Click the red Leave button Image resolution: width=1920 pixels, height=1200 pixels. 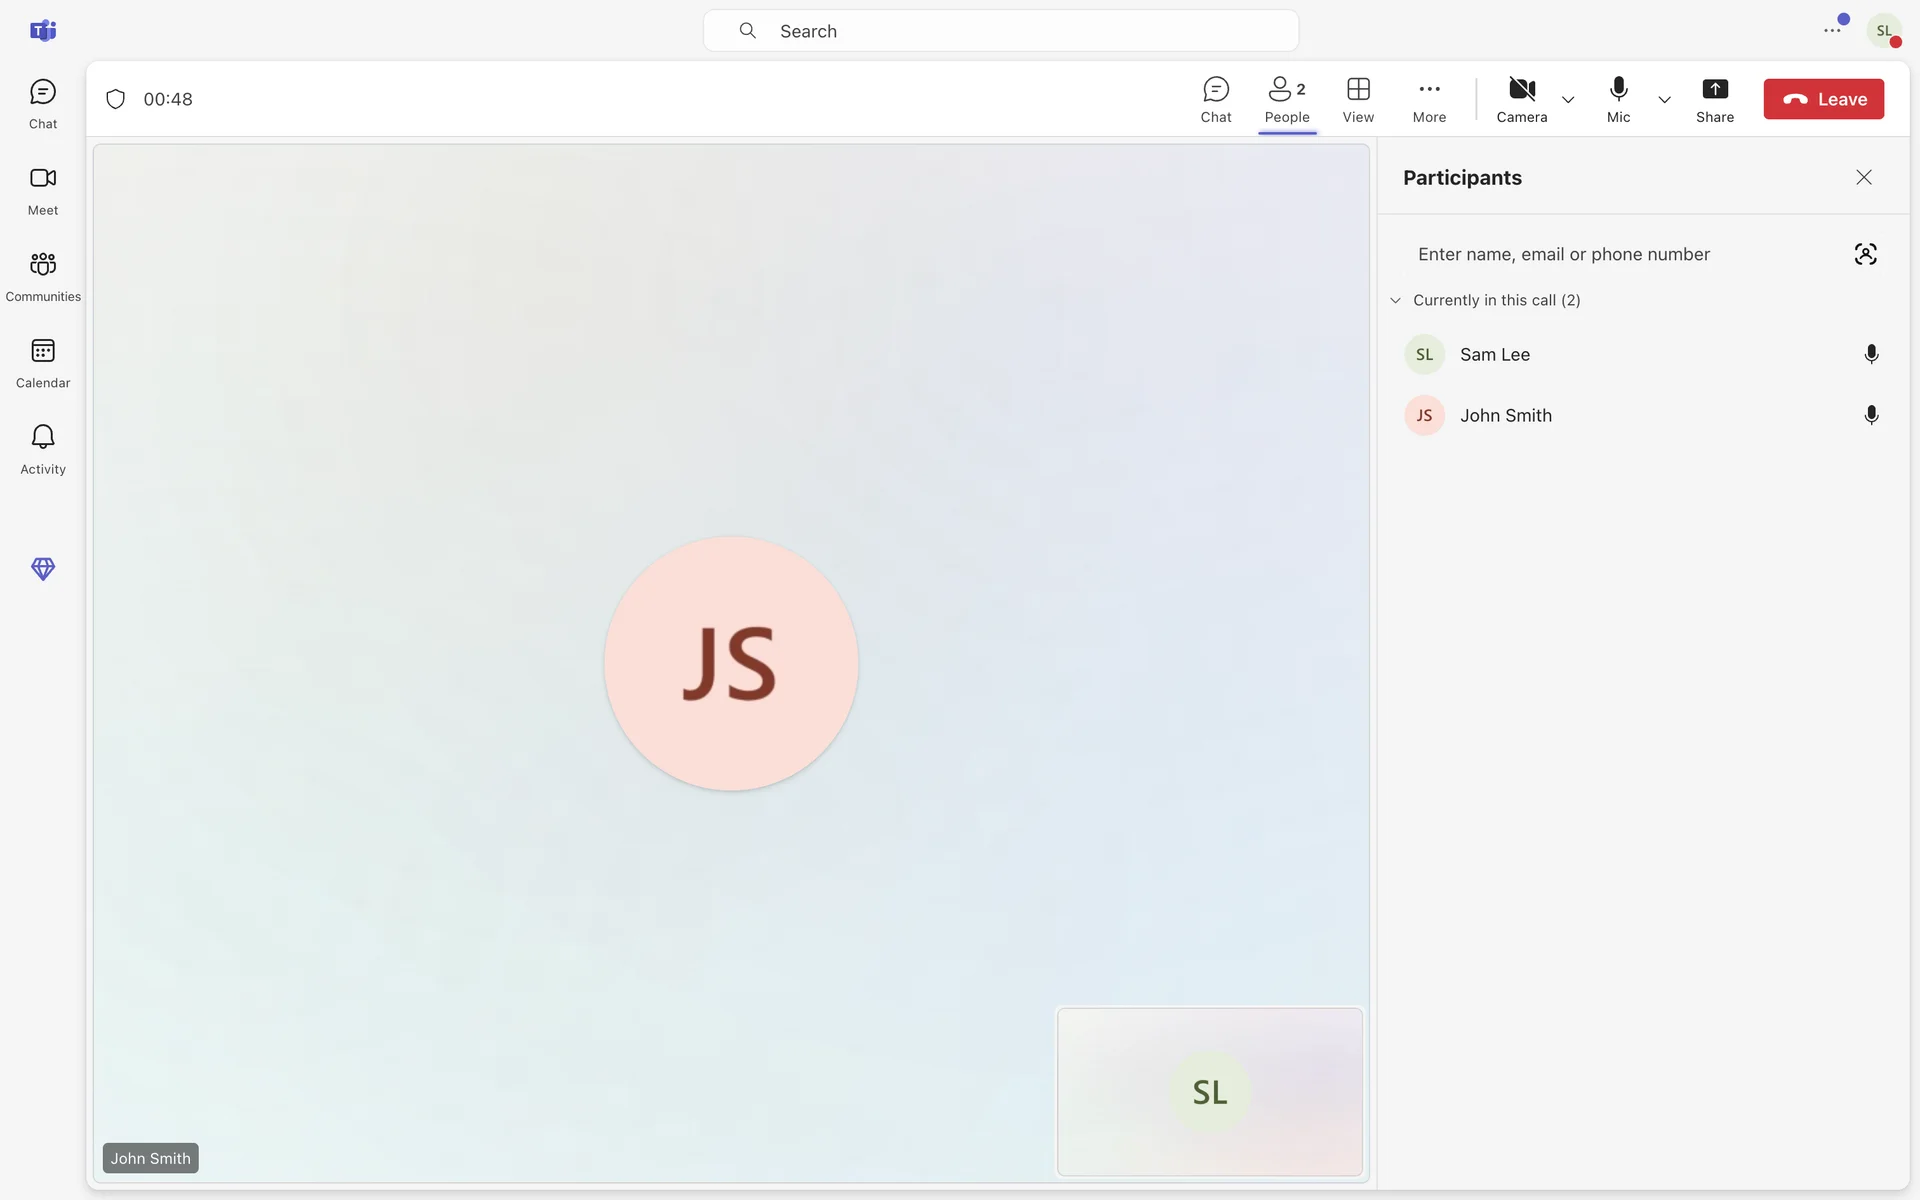pyautogui.click(x=1822, y=99)
